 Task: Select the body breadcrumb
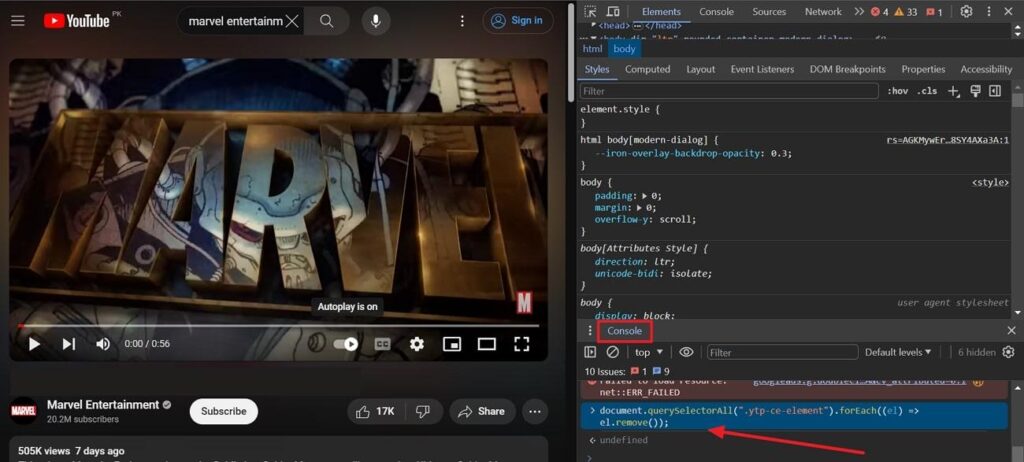click(x=624, y=49)
